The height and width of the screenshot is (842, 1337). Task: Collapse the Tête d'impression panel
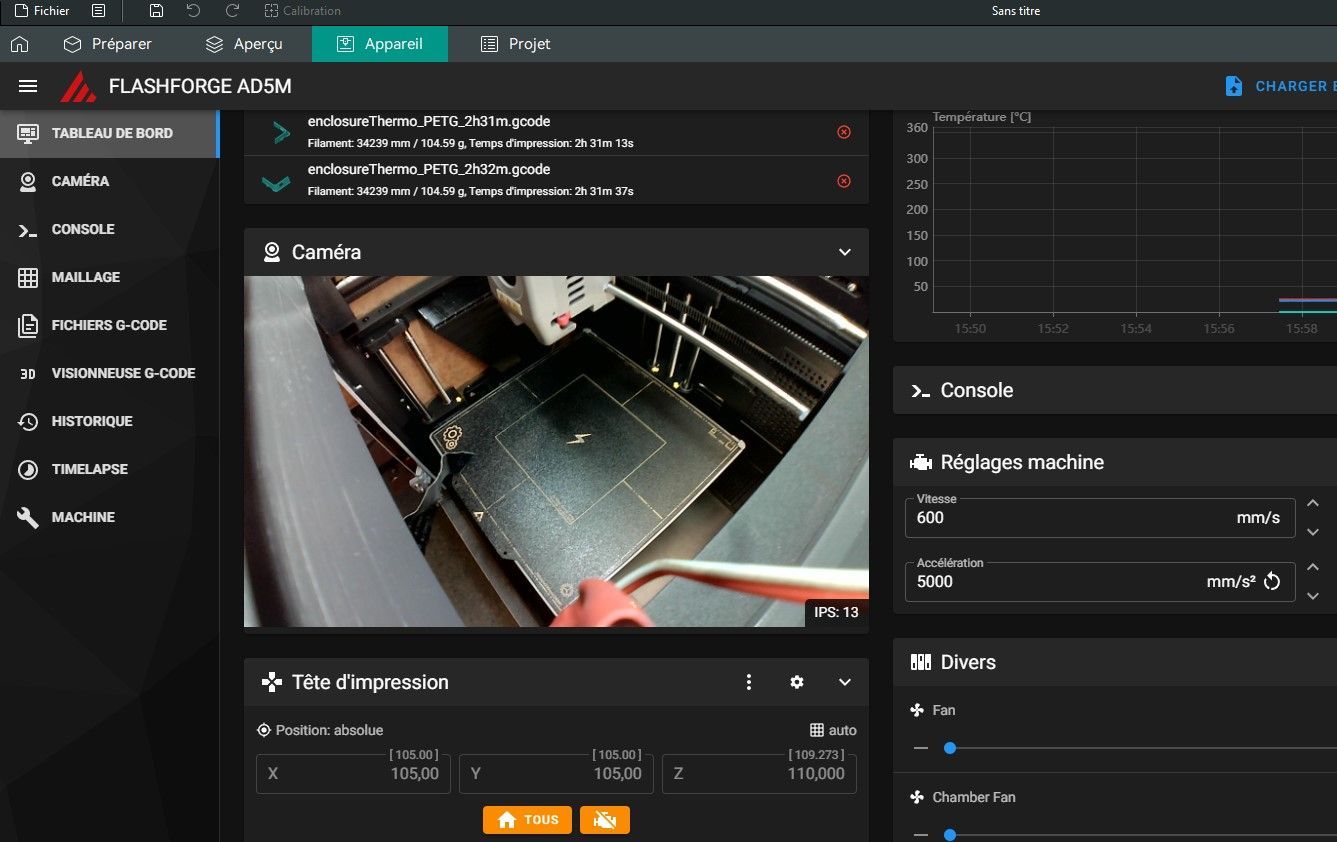pyautogui.click(x=844, y=682)
